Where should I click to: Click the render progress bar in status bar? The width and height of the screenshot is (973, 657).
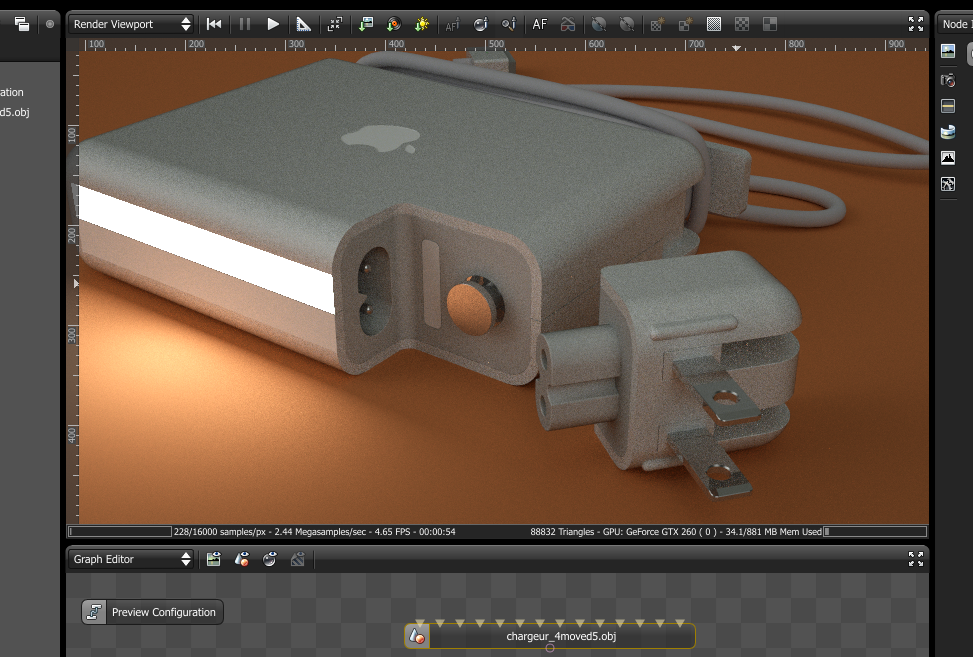(120, 532)
